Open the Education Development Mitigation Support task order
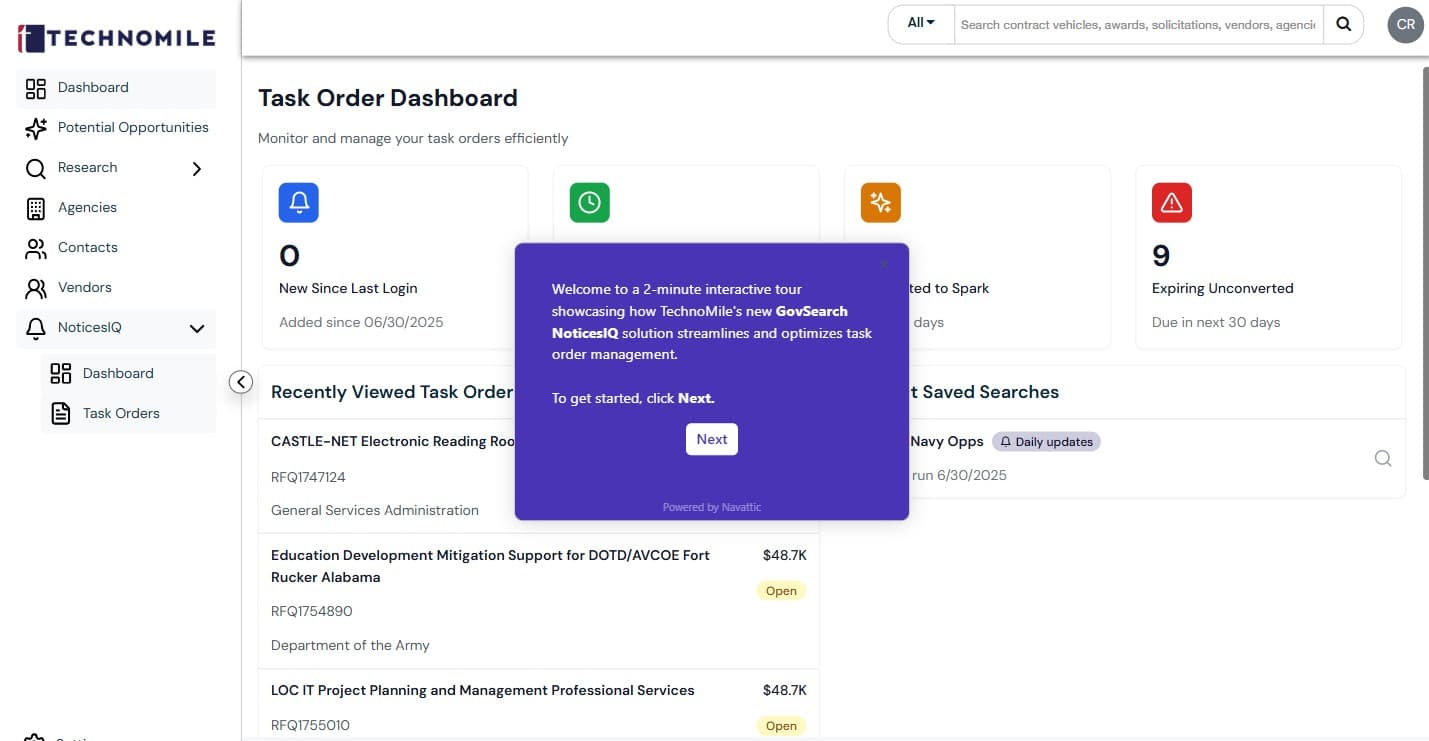This screenshot has width=1429, height=741. click(490, 566)
